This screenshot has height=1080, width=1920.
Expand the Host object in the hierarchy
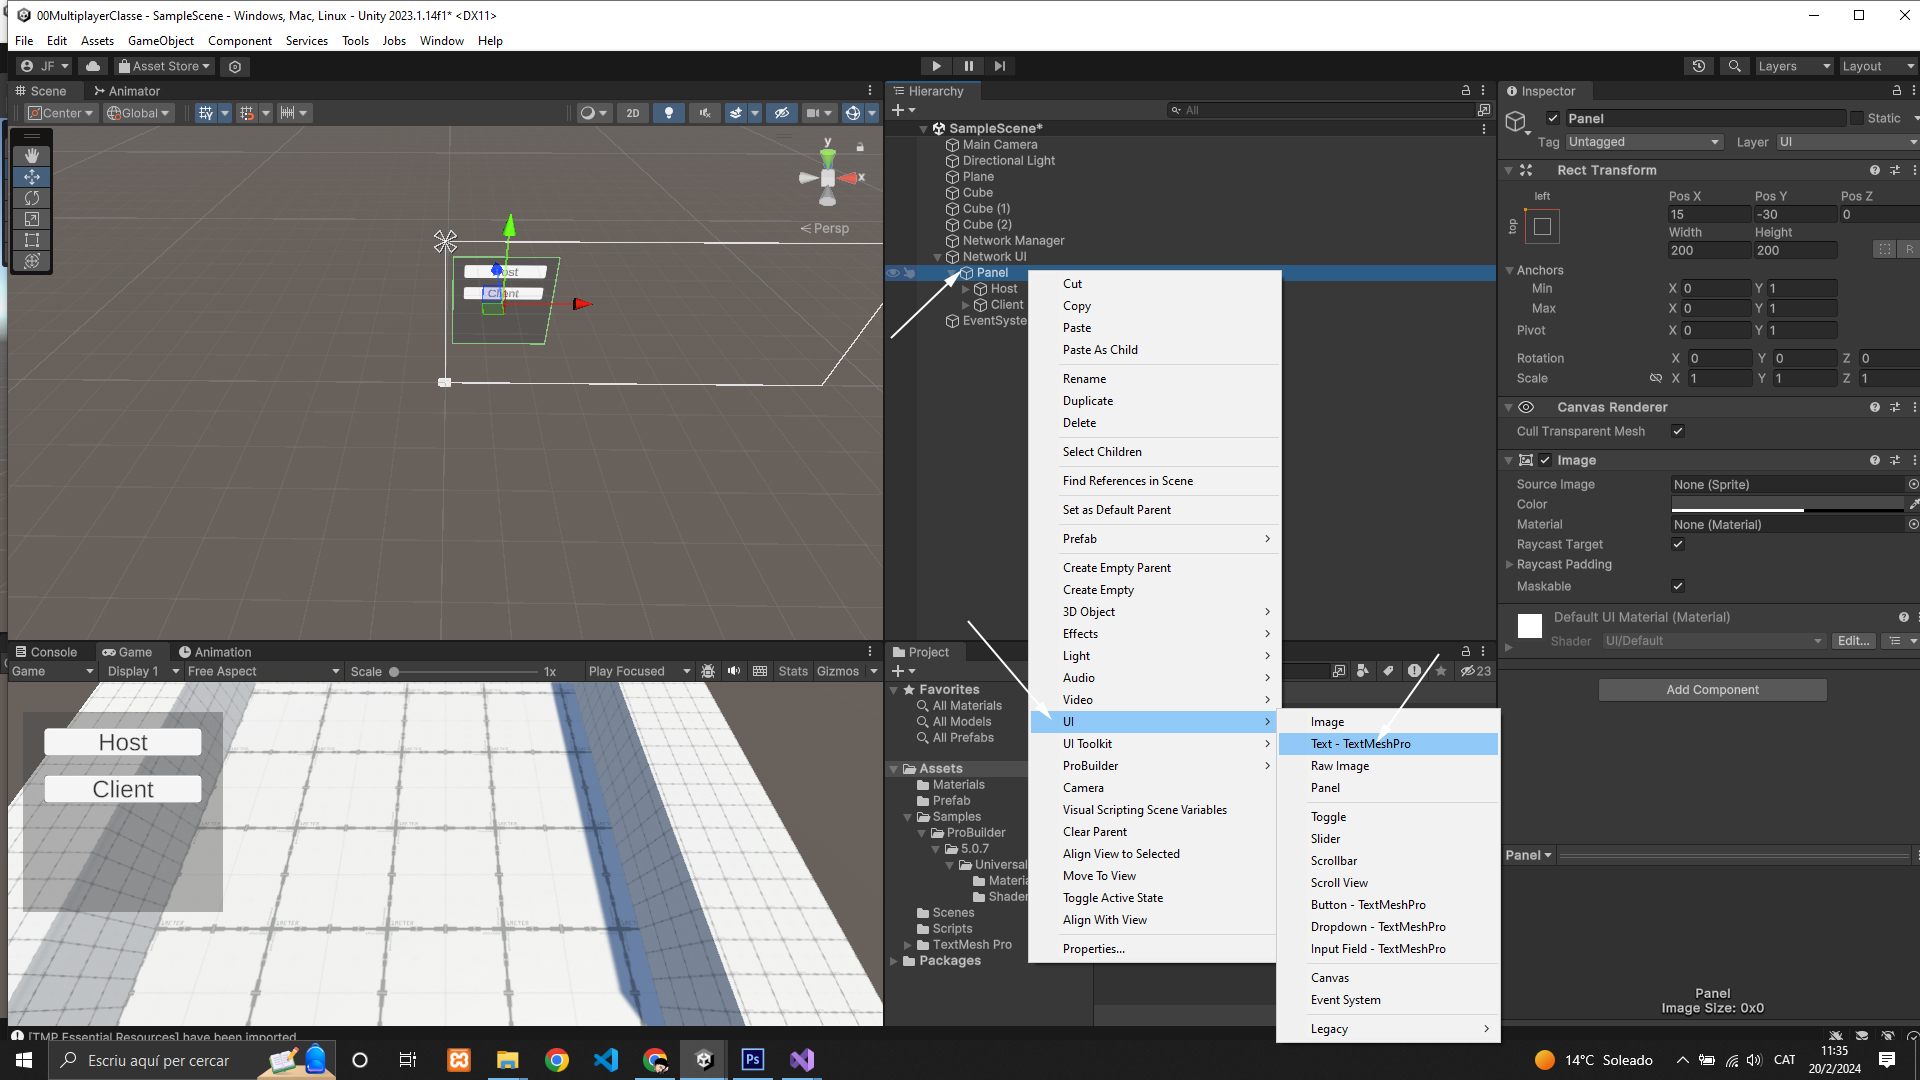(x=966, y=289)
